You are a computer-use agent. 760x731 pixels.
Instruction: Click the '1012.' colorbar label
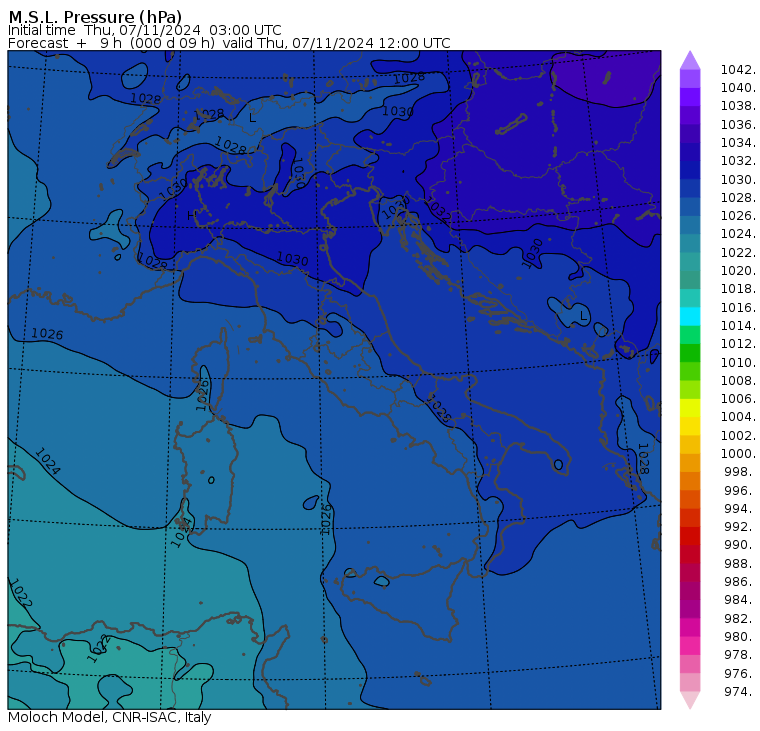click(738, 343)
